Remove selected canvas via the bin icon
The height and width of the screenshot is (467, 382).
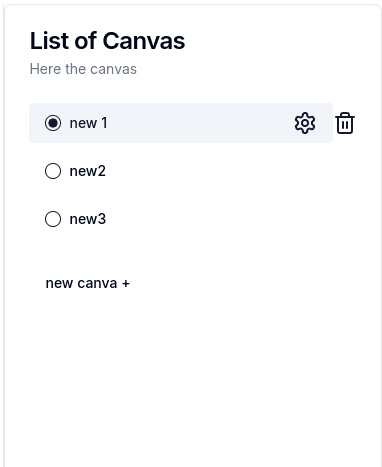[x=345, y=123]
